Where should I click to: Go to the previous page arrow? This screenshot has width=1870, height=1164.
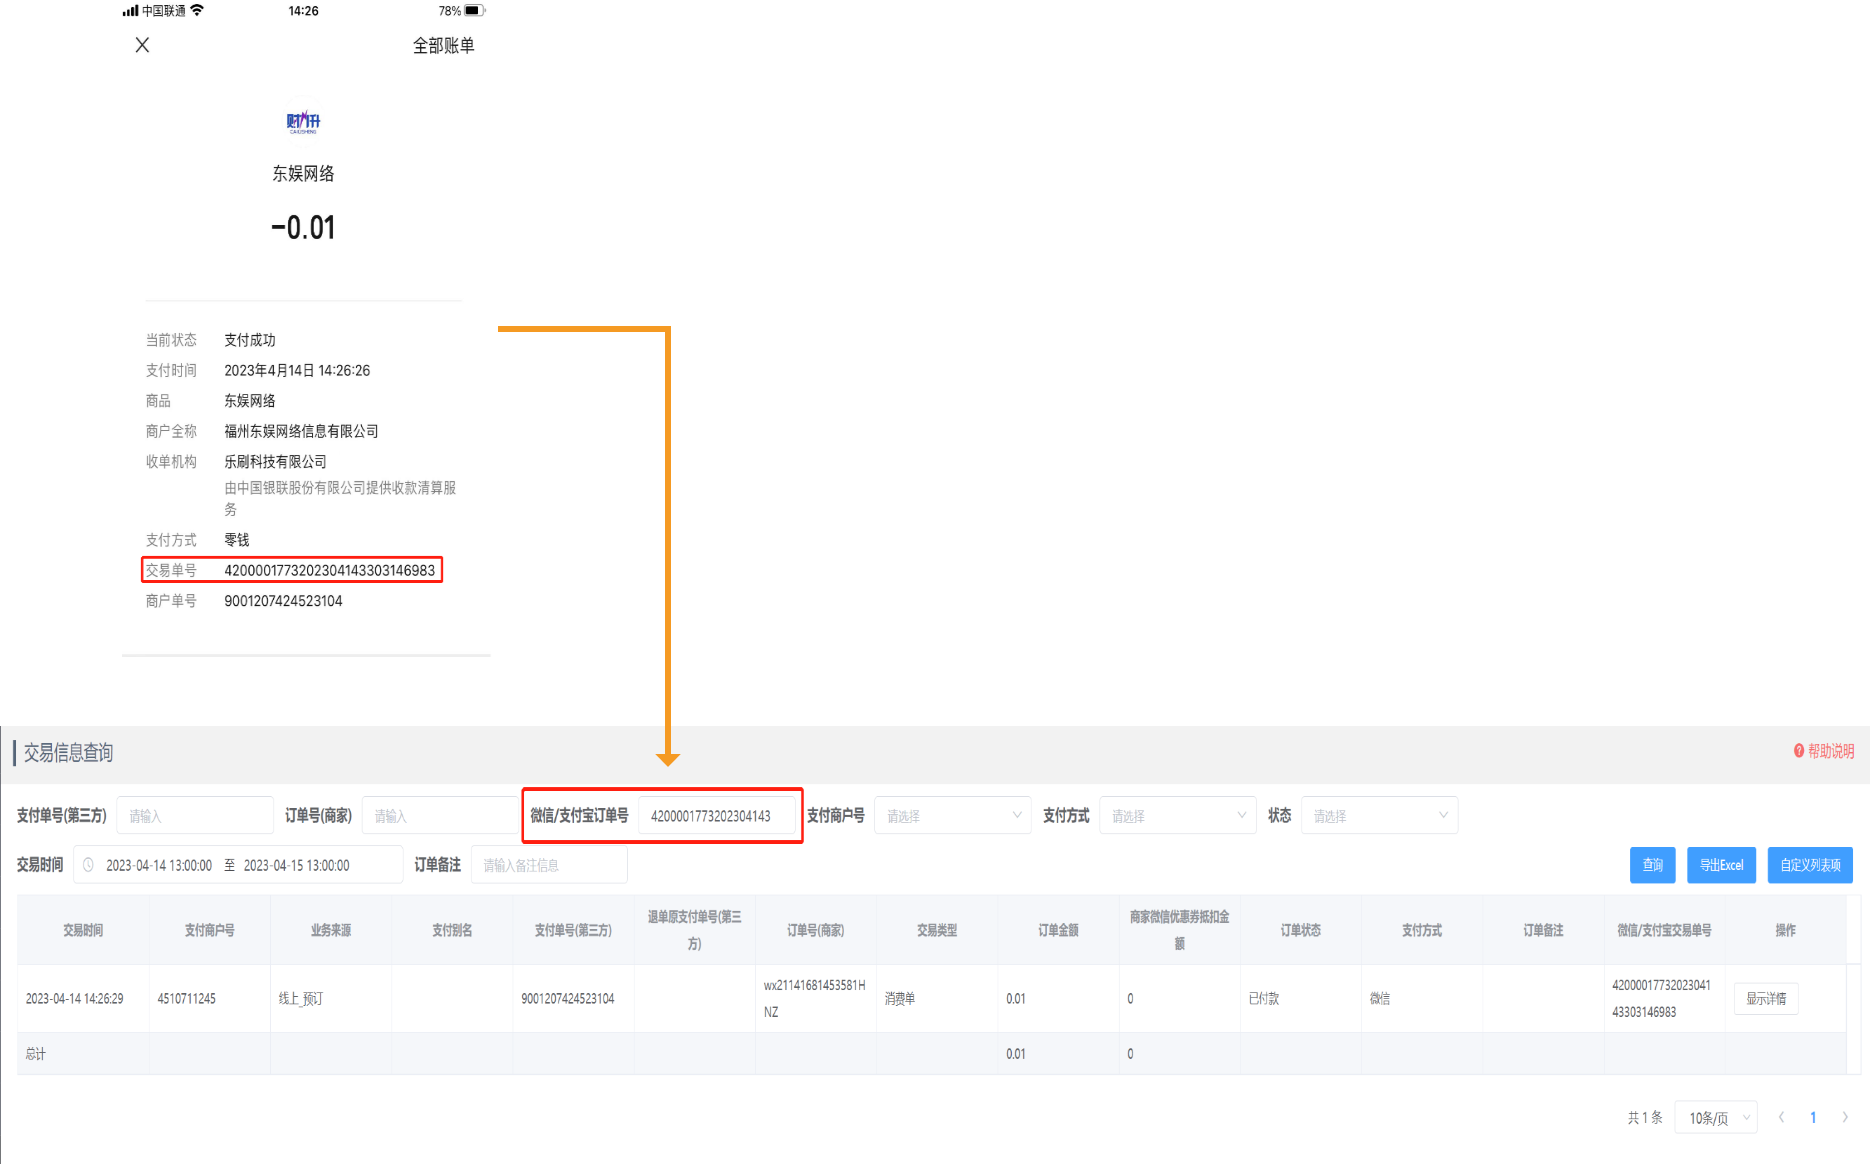pyautogui.click(x=1781, y=1118)
